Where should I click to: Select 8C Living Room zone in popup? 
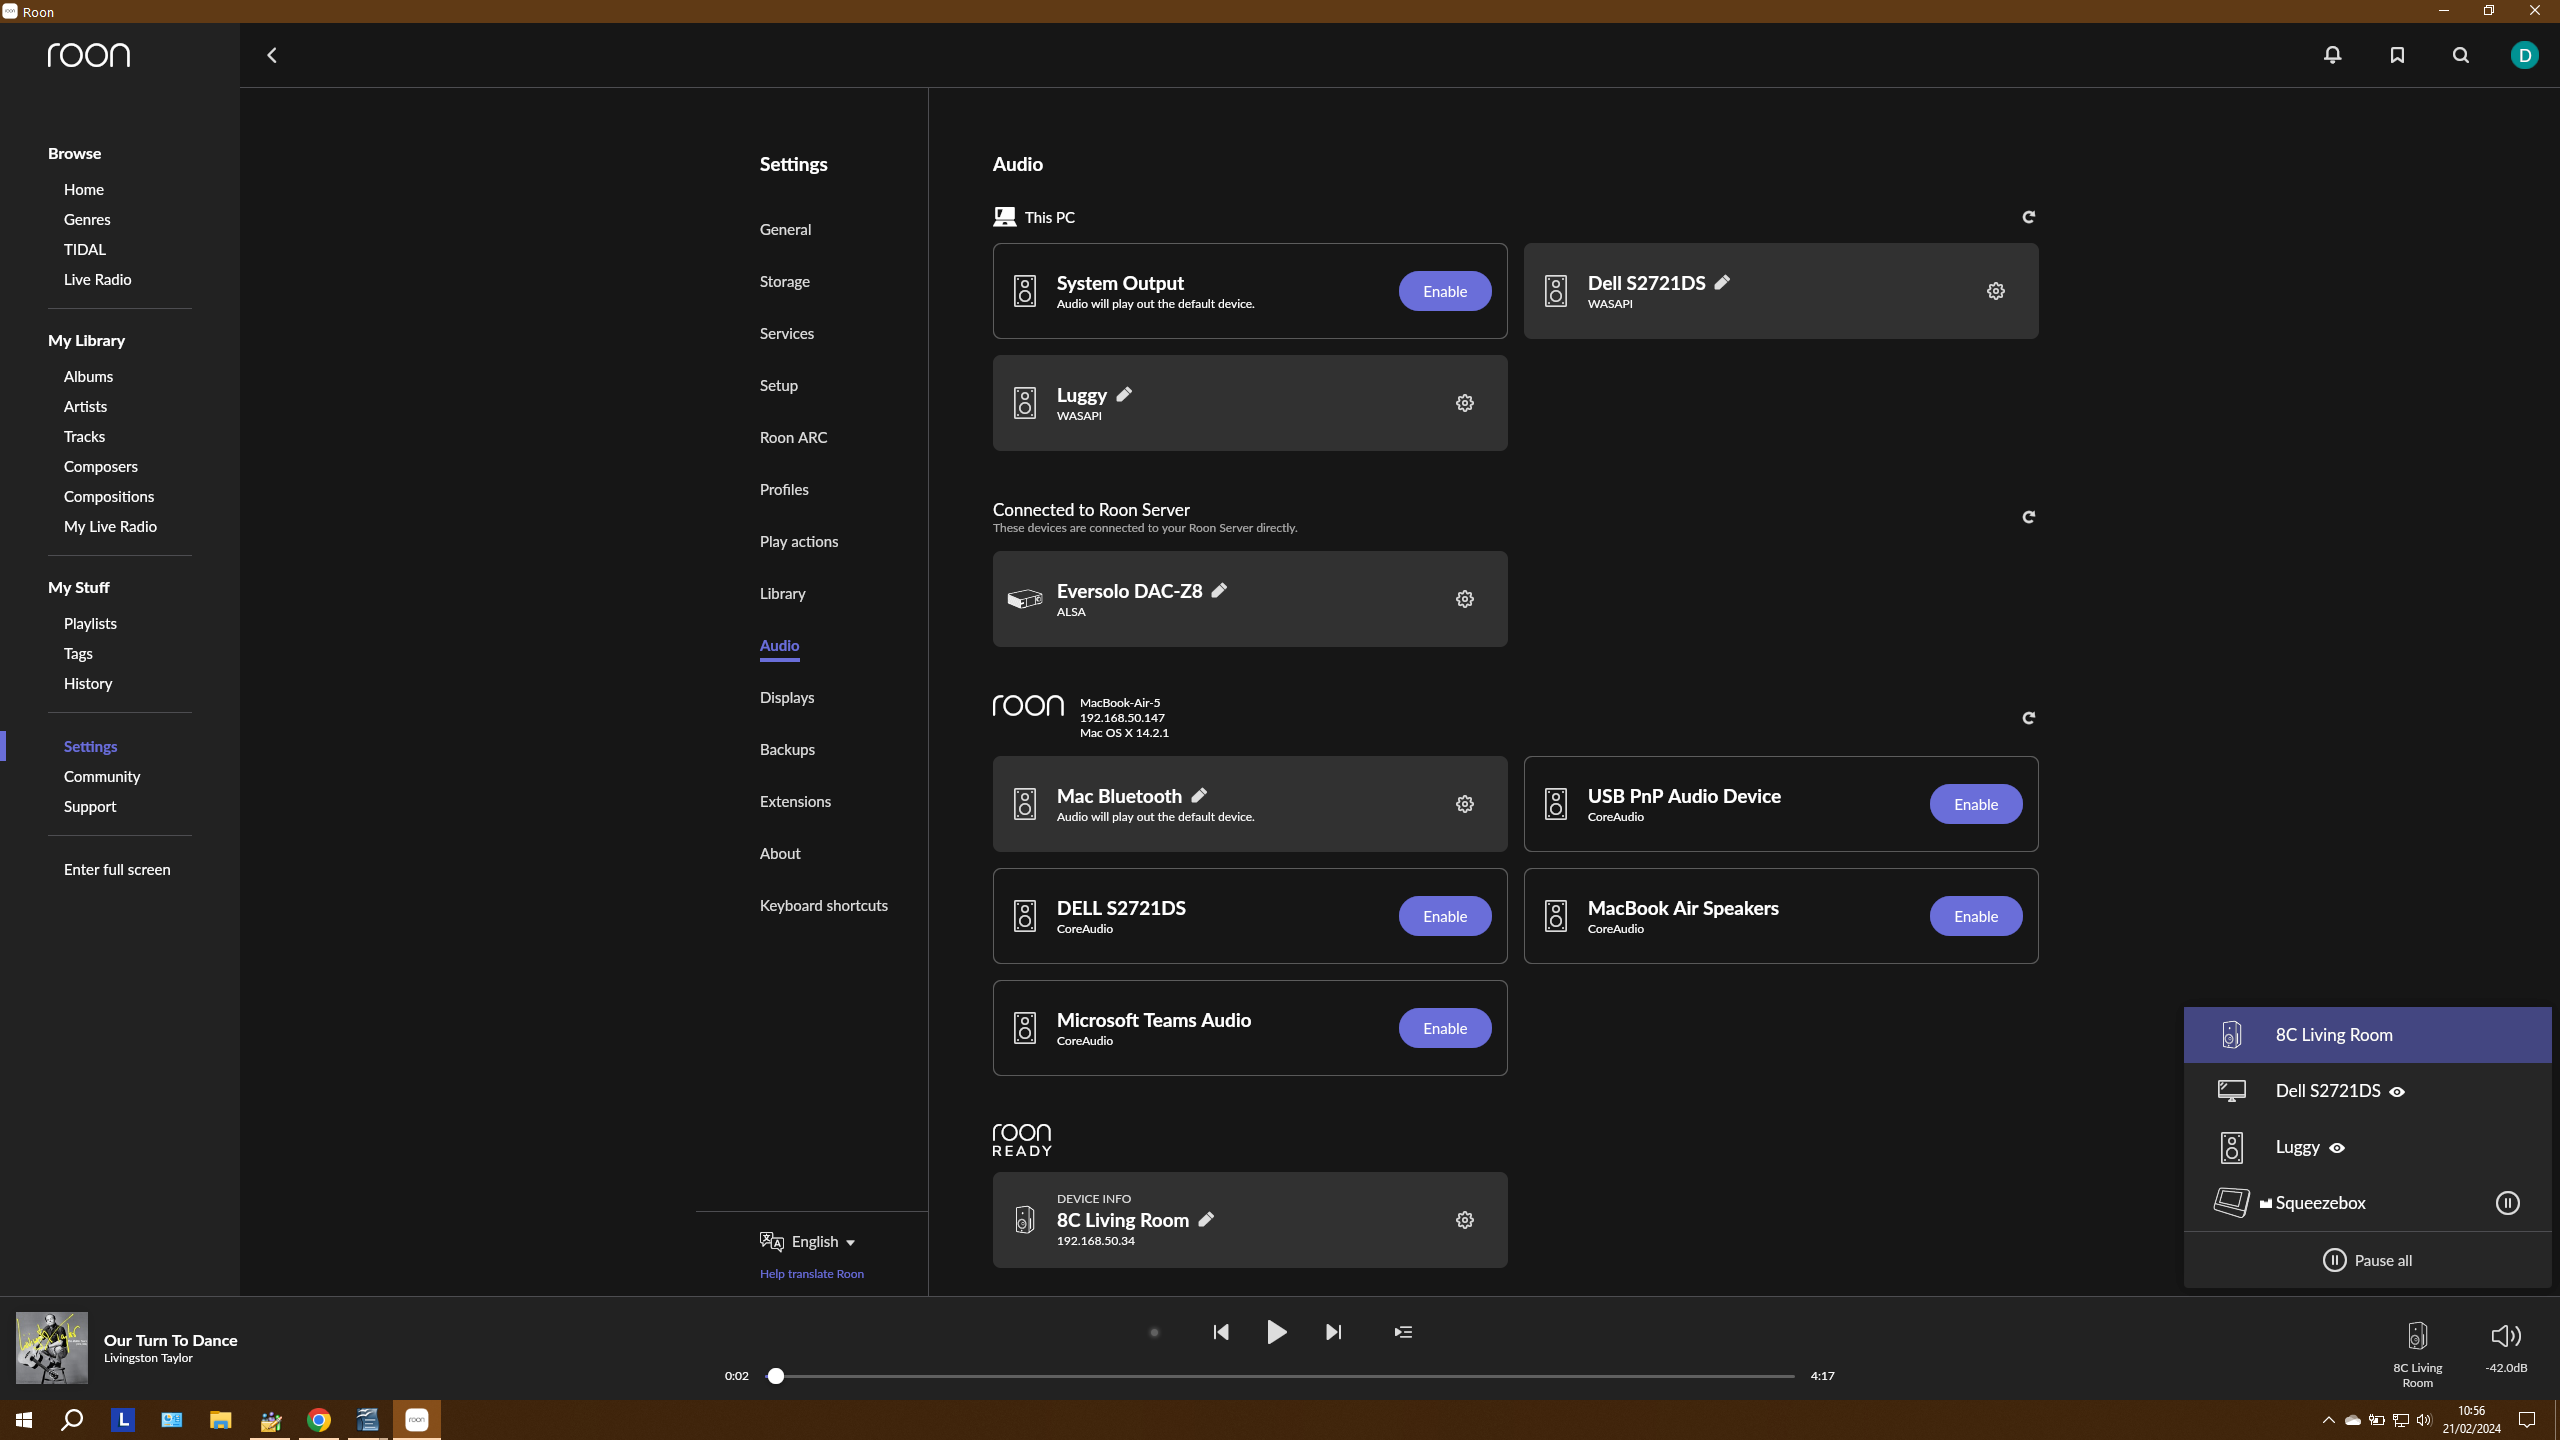2367,1035
